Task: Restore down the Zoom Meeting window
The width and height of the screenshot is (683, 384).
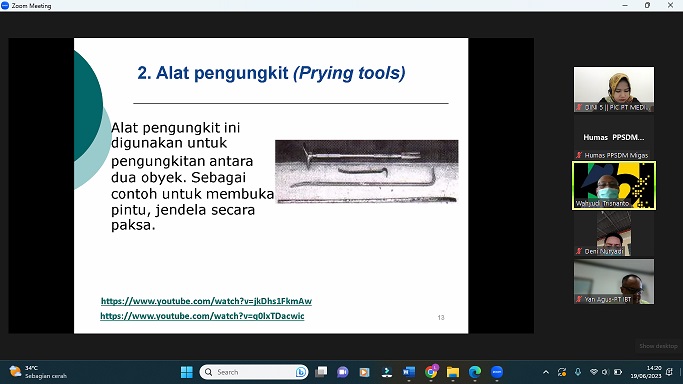Action: [647, 5]
